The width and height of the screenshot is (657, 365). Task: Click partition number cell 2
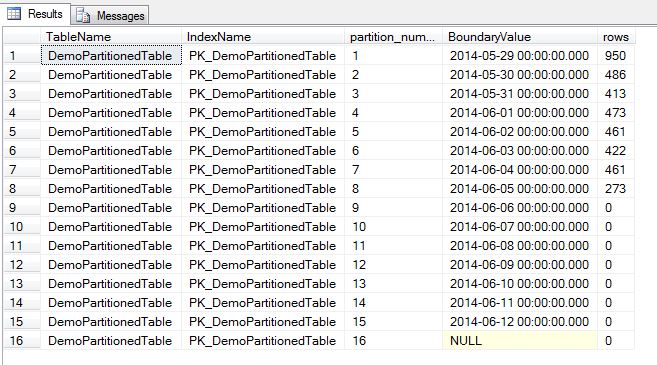[x=393, y=75]
